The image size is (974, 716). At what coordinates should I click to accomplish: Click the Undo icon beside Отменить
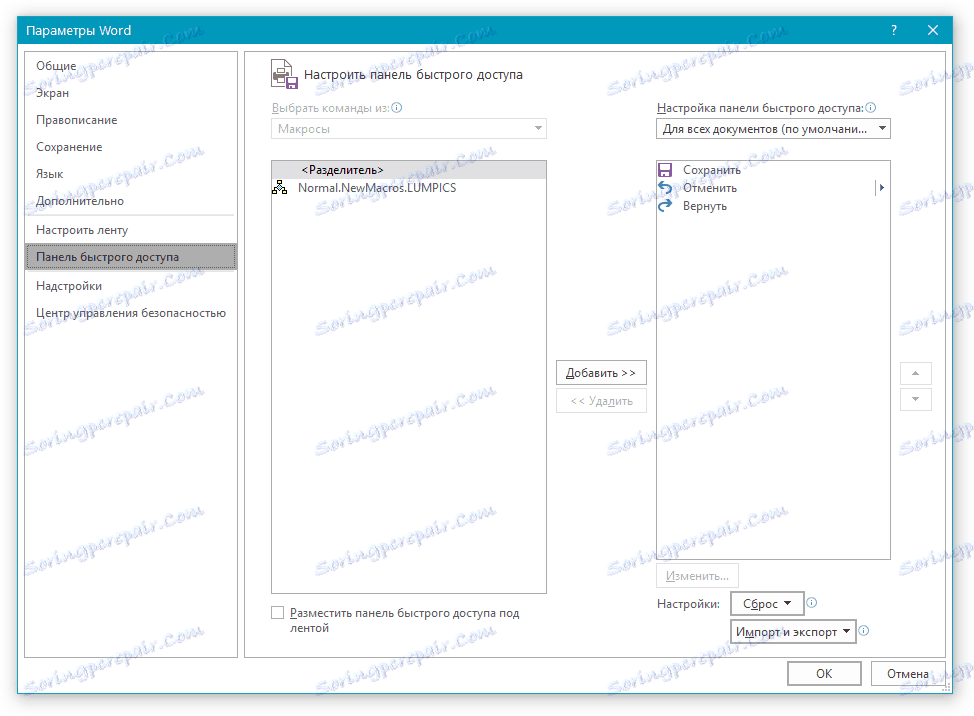click(665, 188)
